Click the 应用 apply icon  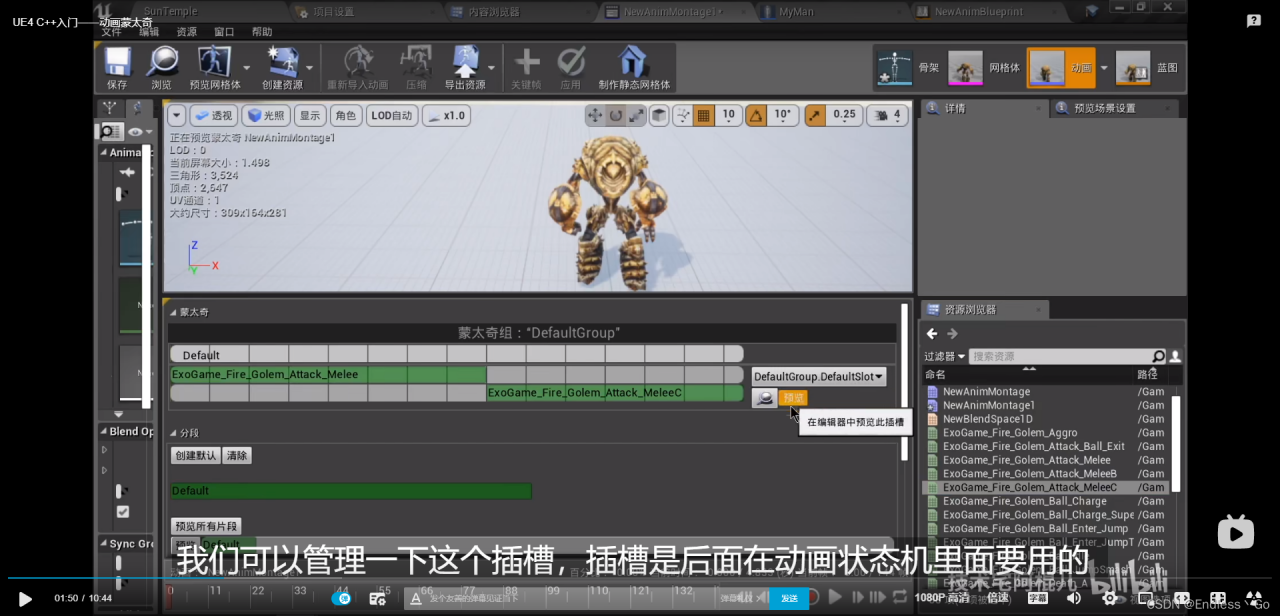pyautogui.click(x=571, y=61)
